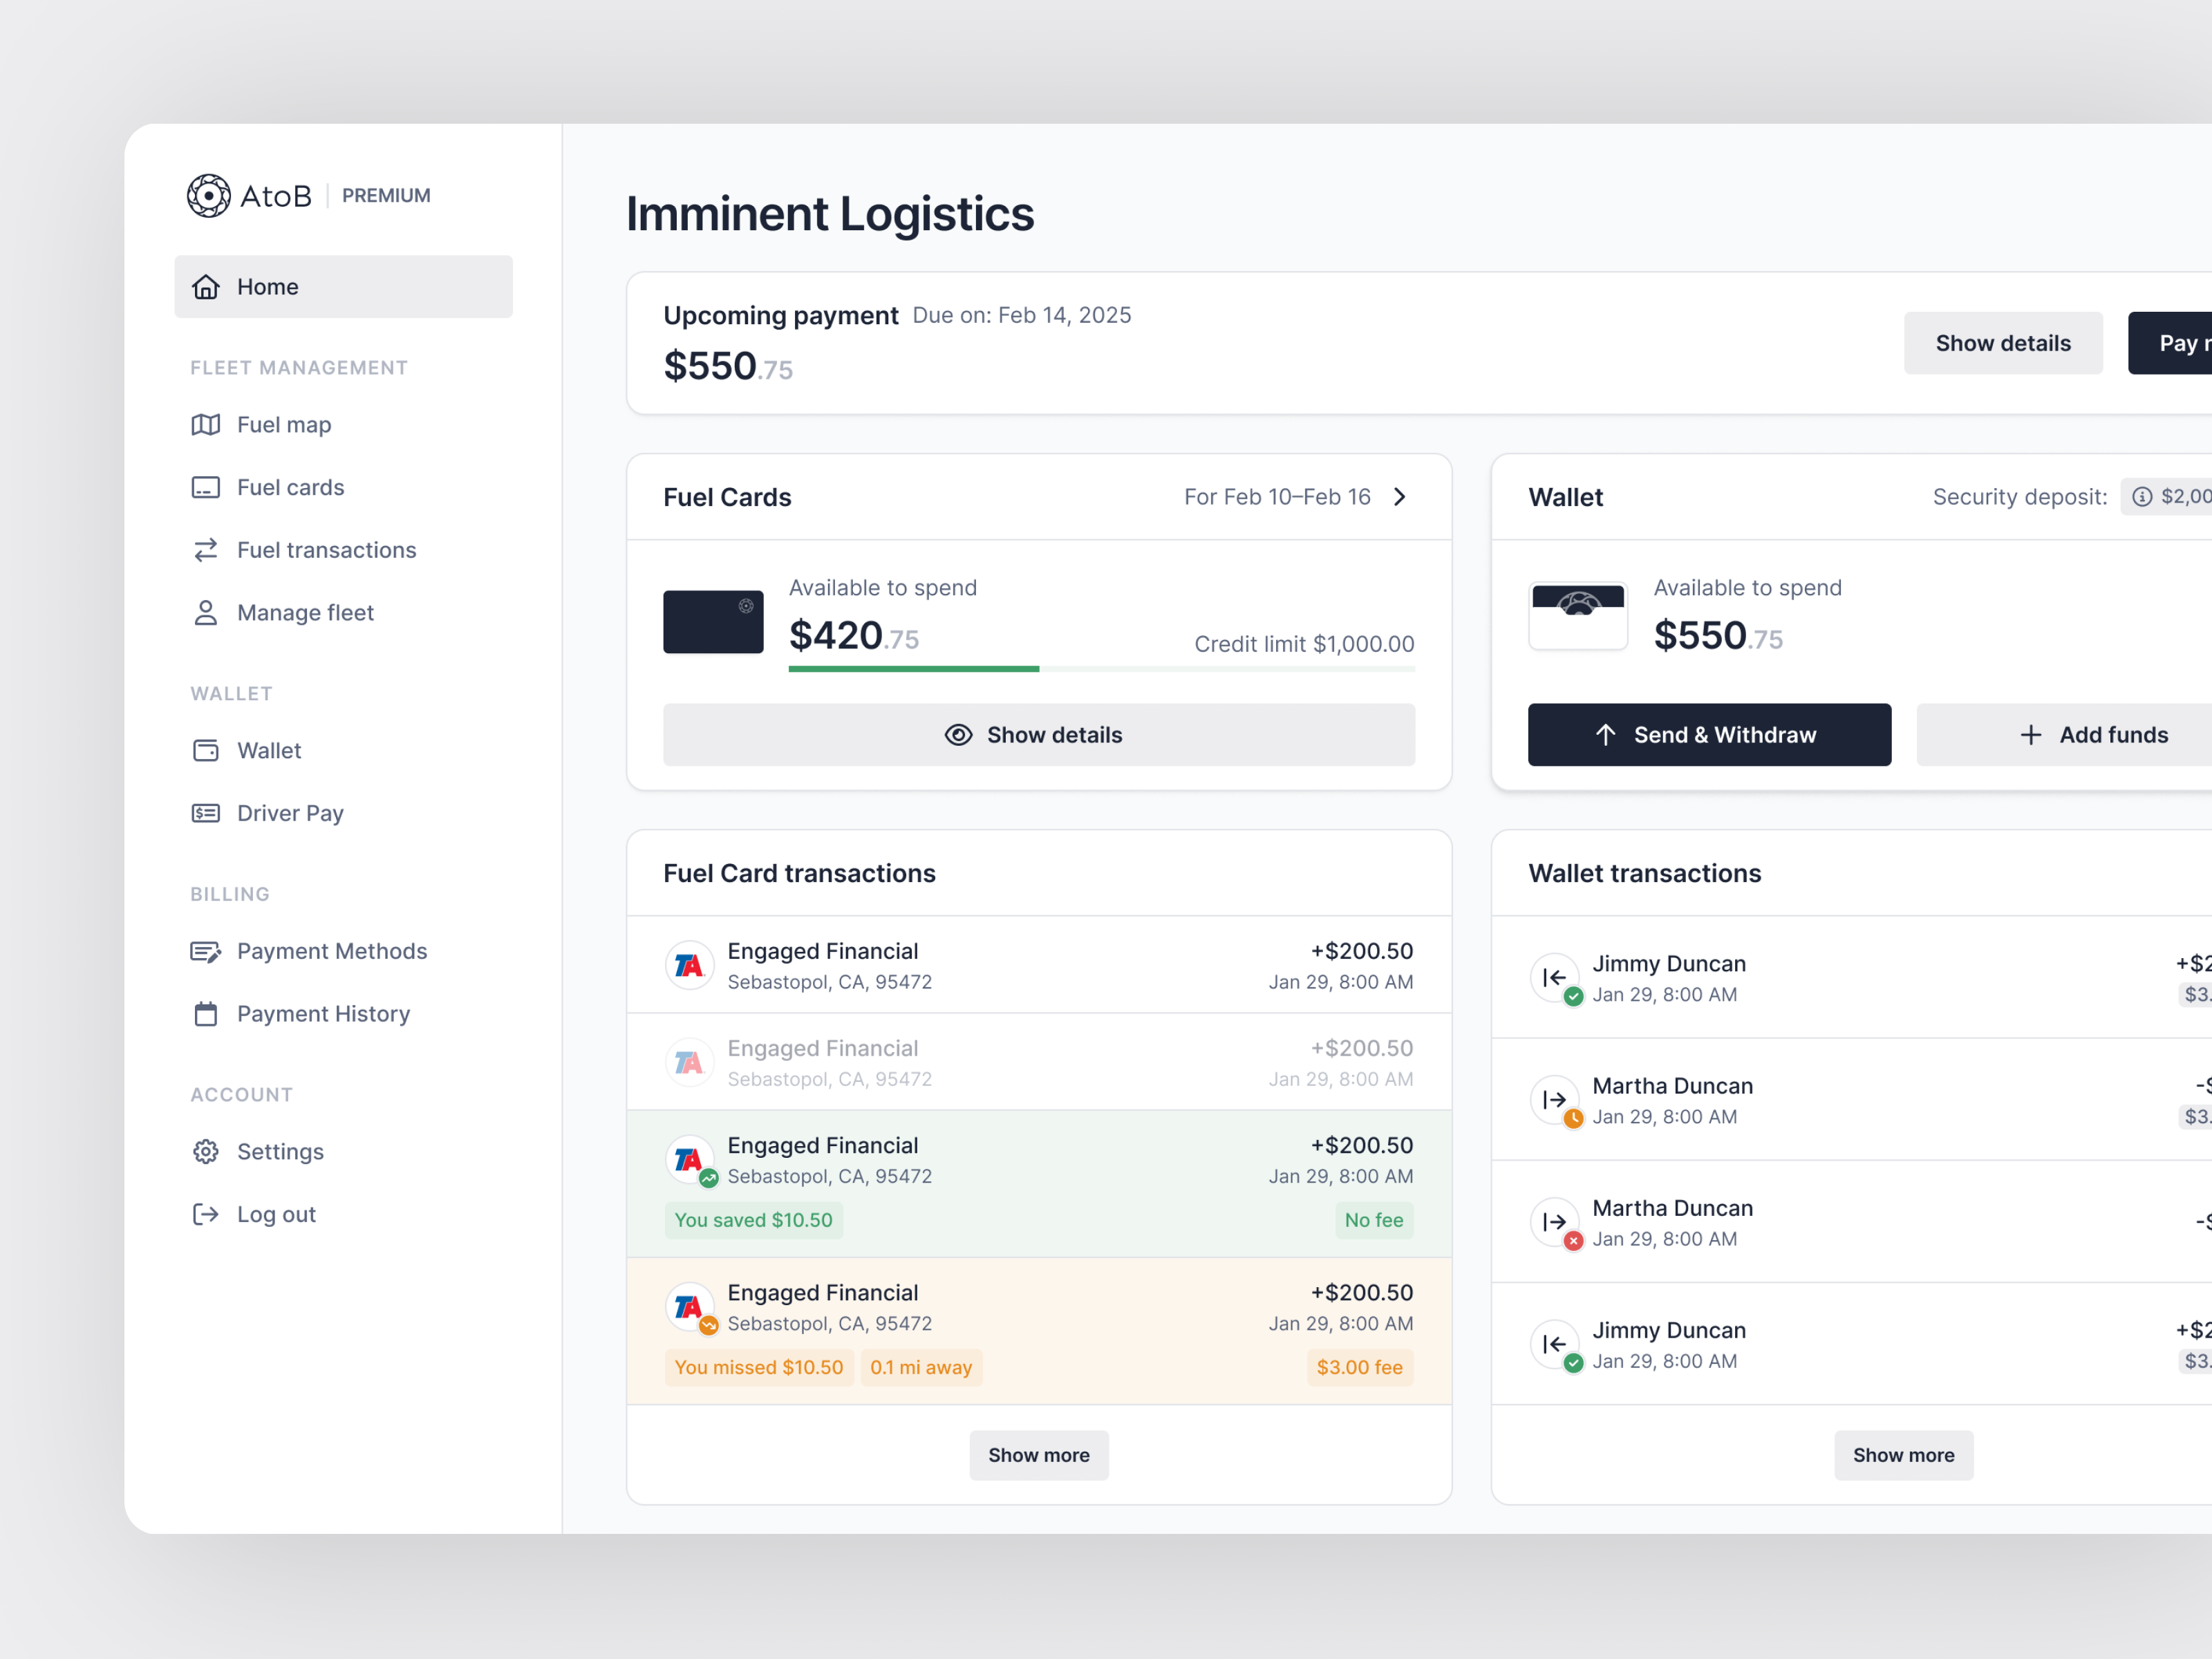Show more Fuel Card transactions
Screen dimensions: 2212x1659
(1039, 1455)
